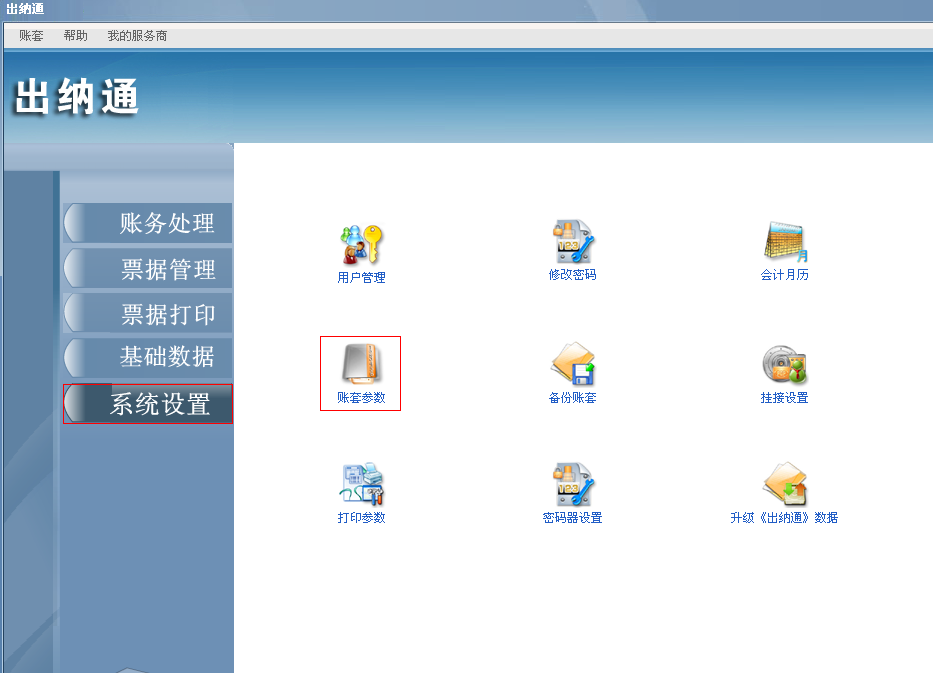Click the 会计月历 text label

pyautogui.click(x=784, y=274)
